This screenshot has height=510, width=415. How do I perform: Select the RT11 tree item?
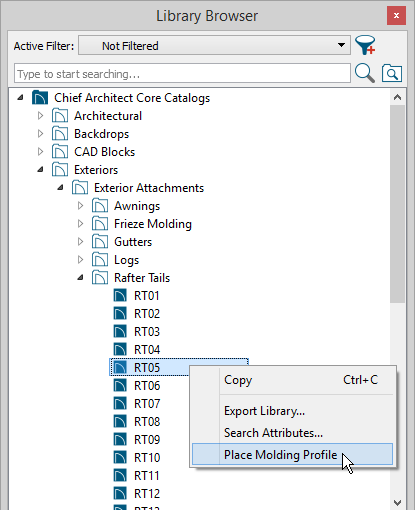[x=147, y=476]
